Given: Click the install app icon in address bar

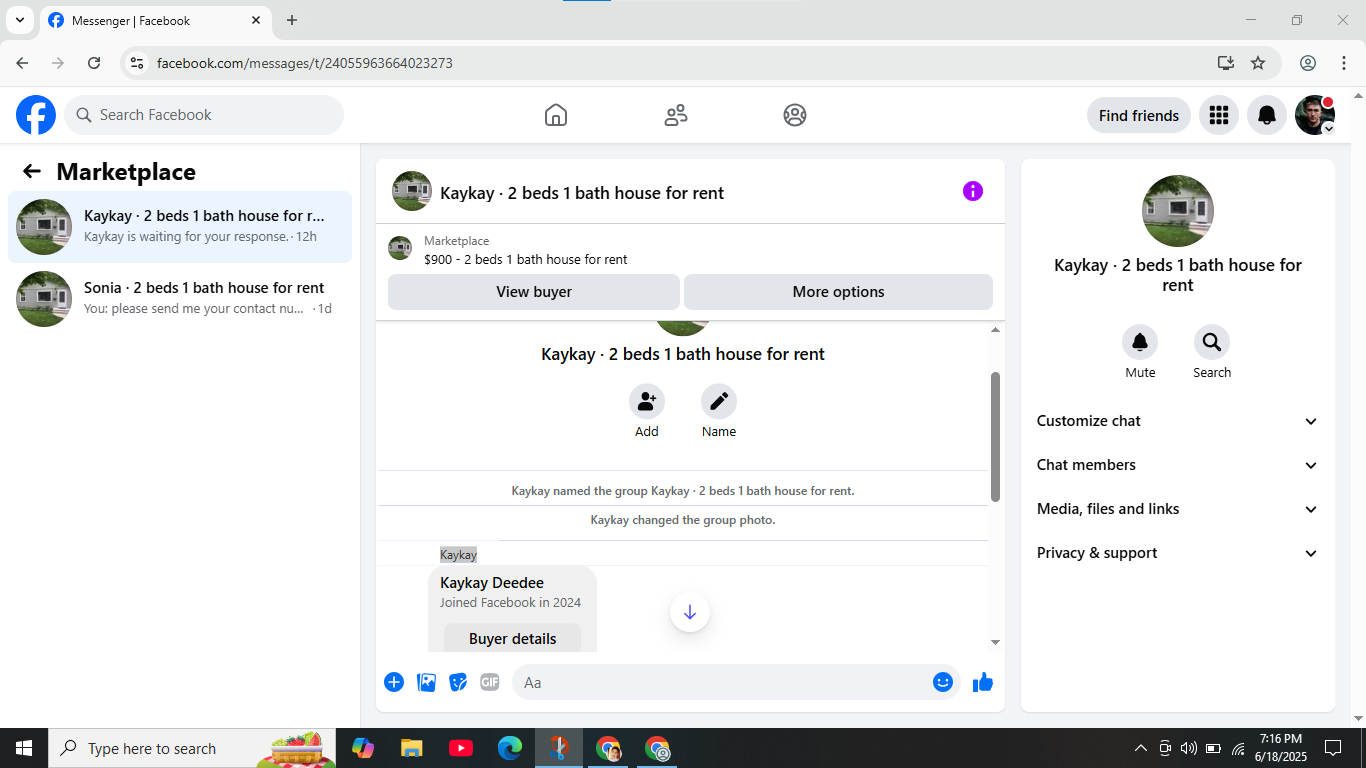Looking at the screenshot, I should [1226, 63].
